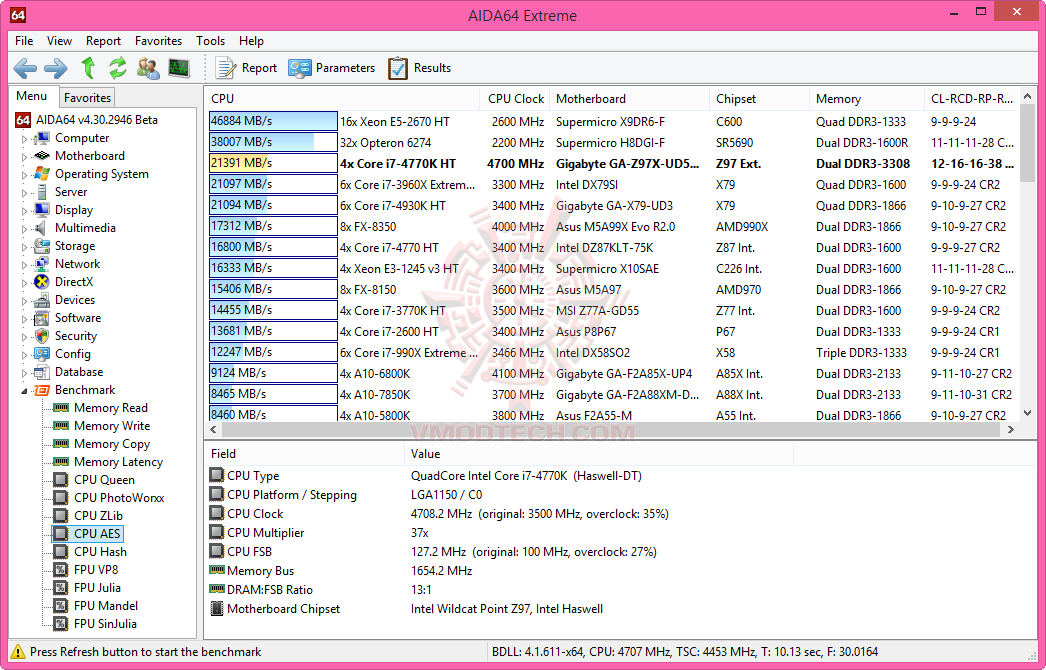The width and height of the screenshot is (1046, 670).
Task: Select the Security shield icon in tree
Action: pos(41,336)
